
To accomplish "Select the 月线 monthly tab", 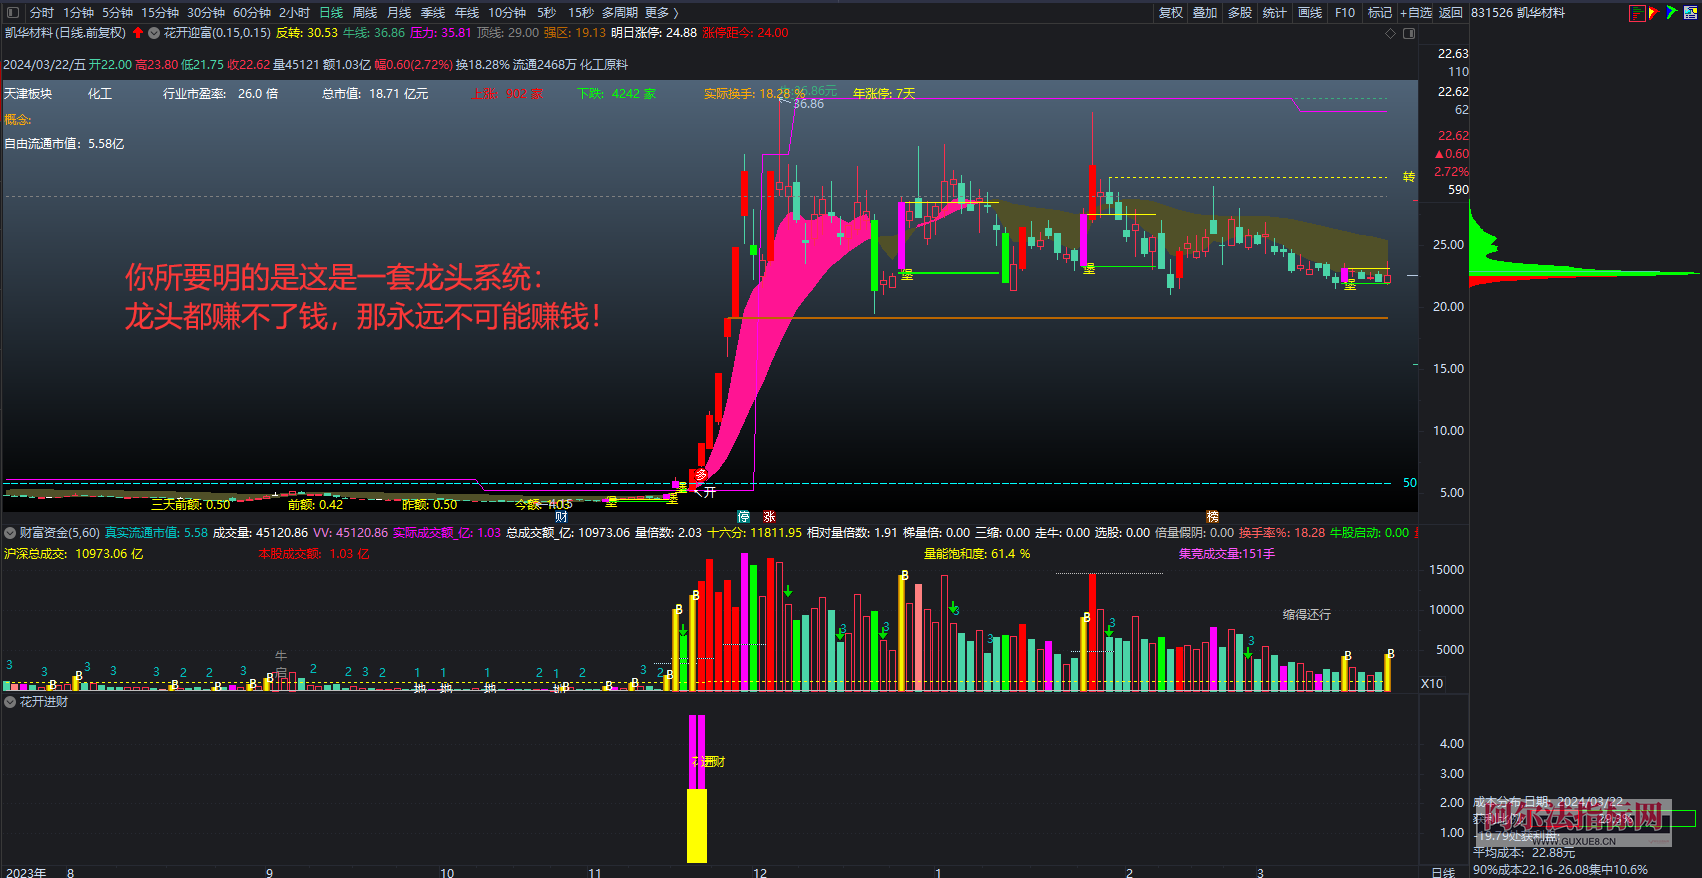I will [x=399, y=12].
